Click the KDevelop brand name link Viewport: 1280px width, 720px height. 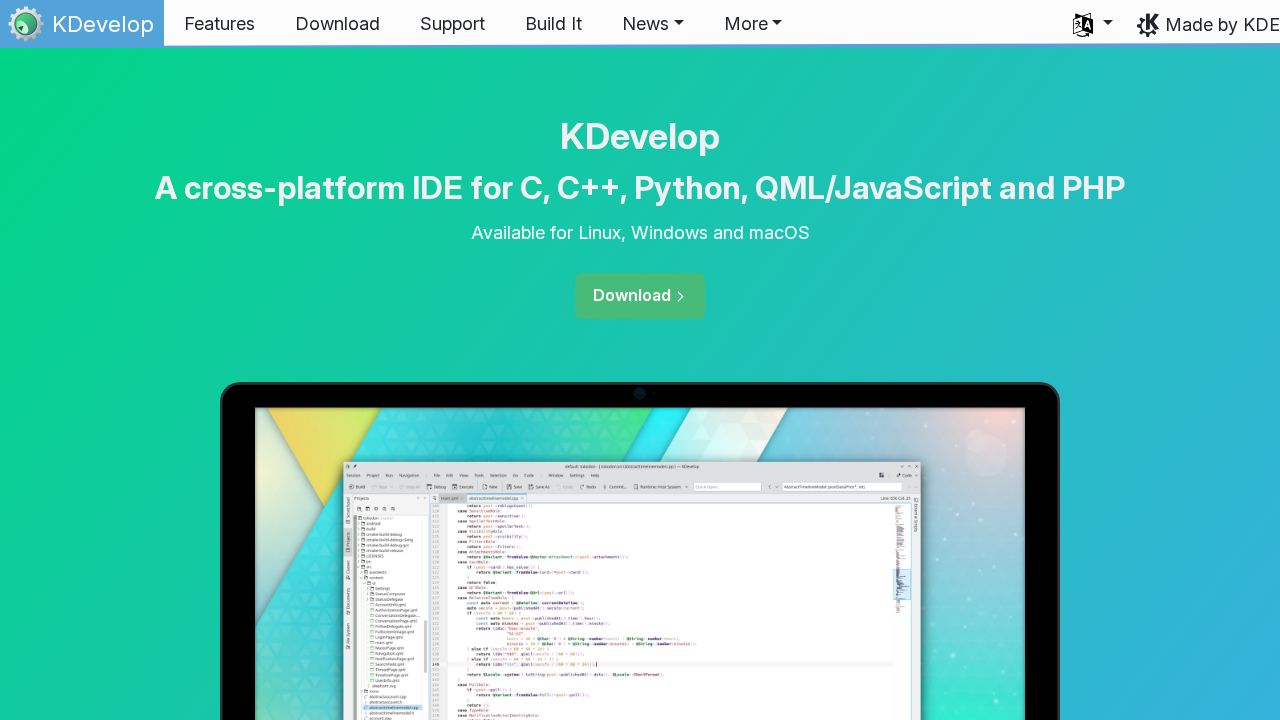tap(103, 24)
